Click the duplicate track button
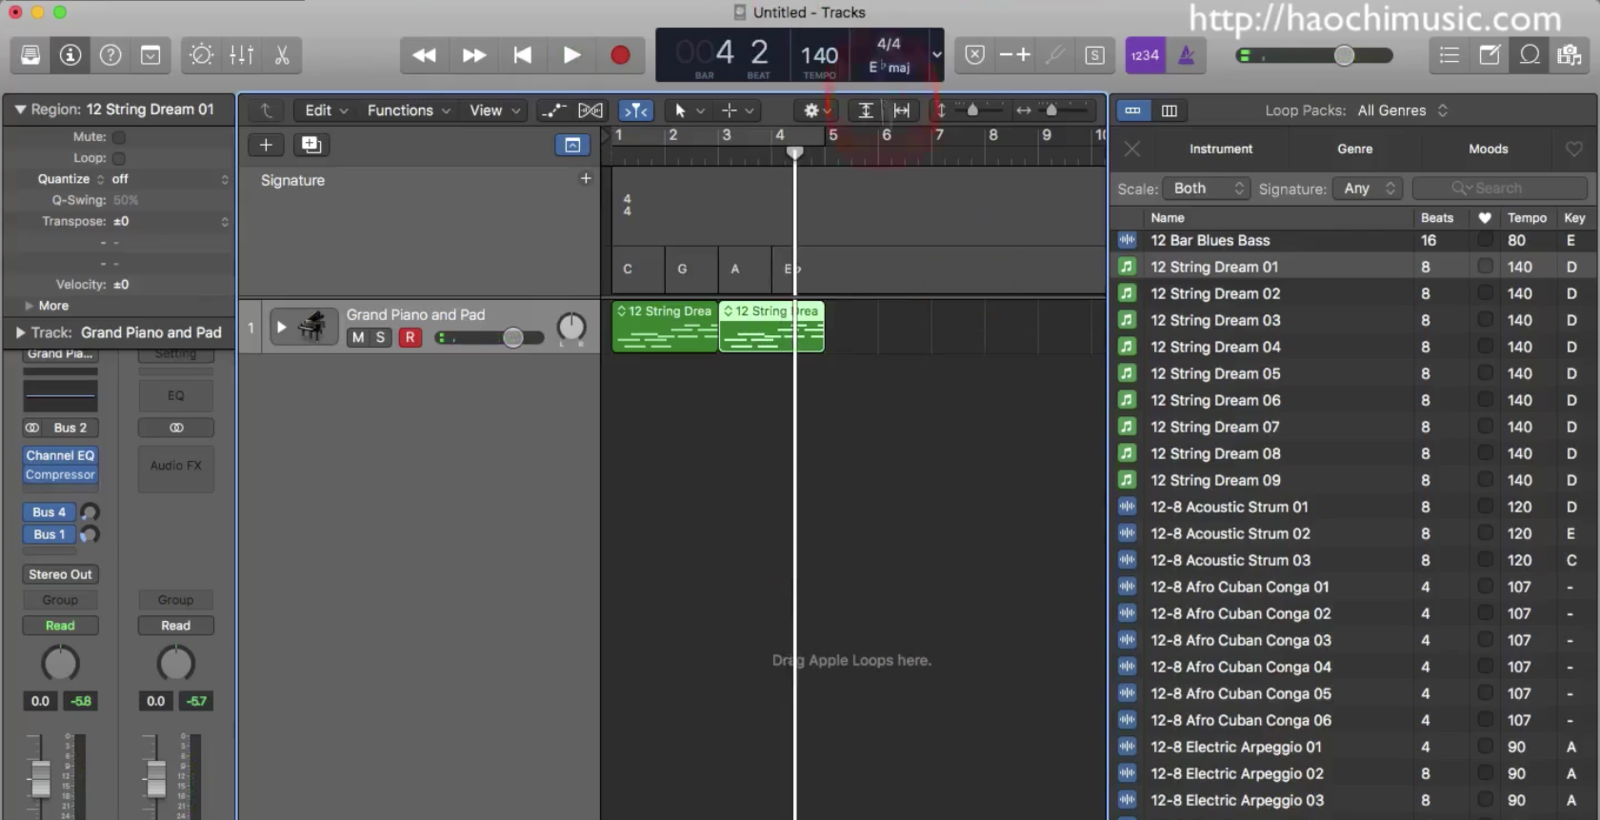This screenshot has width=1600, height=820. 311,145
